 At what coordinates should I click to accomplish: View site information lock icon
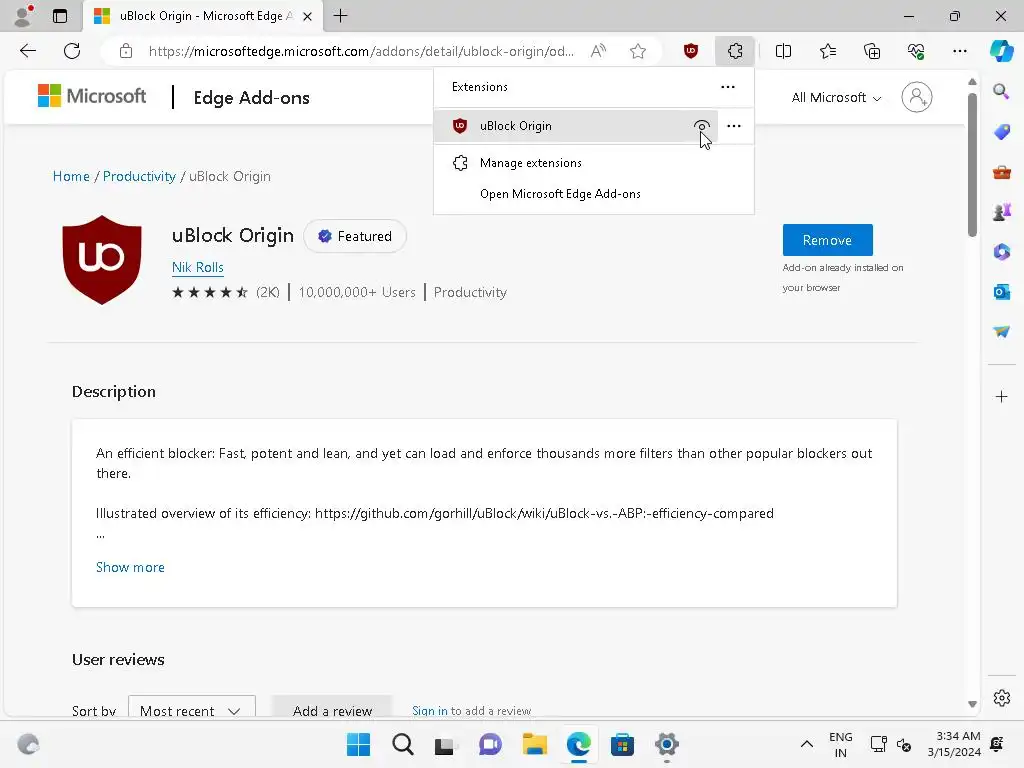pos(126,51)
